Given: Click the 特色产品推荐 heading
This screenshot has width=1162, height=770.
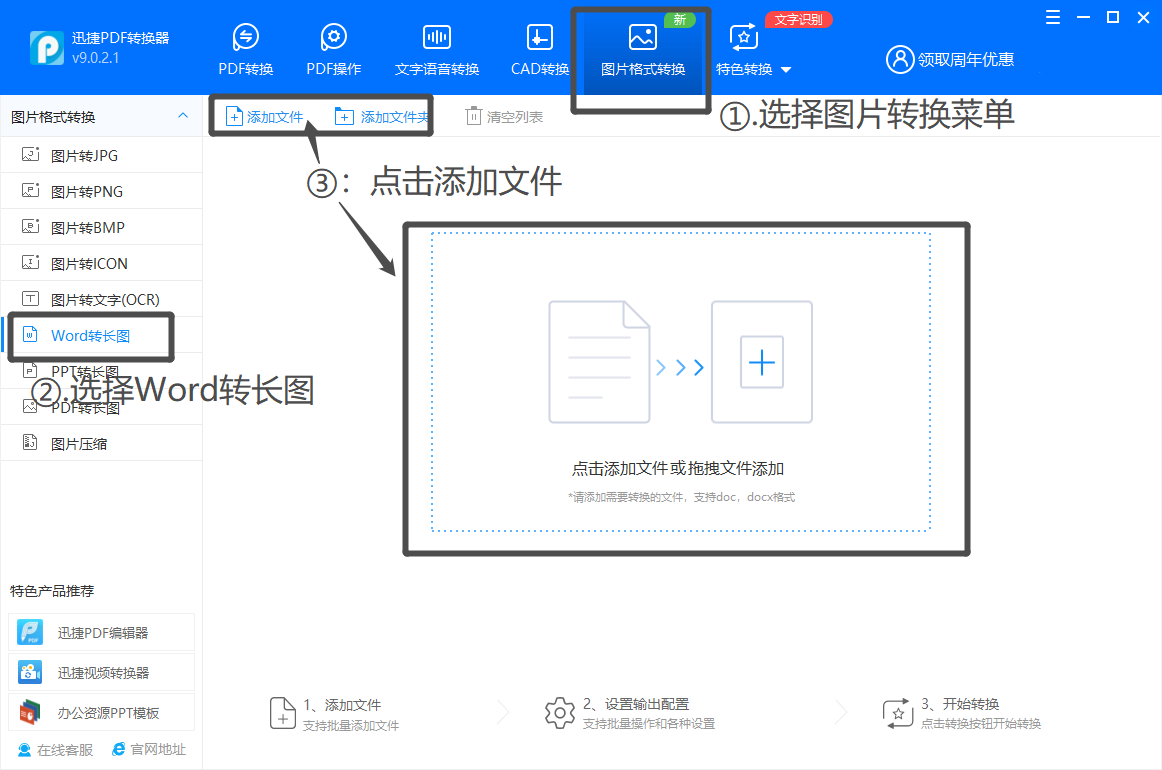Looking at the screenshot, I should pyautogui.click(x=52, y=591).
